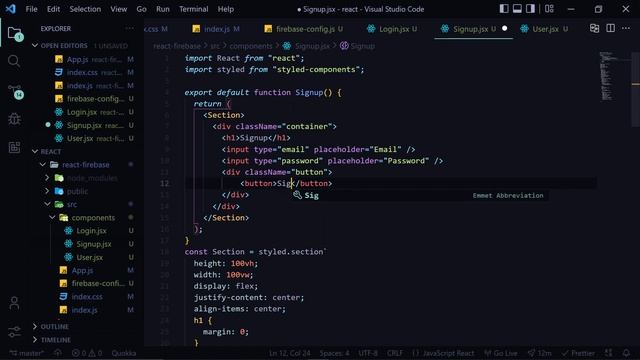The height and width of the screenshot is (360, 640).
Task: Open the File menu
Action: coord(31,9)
